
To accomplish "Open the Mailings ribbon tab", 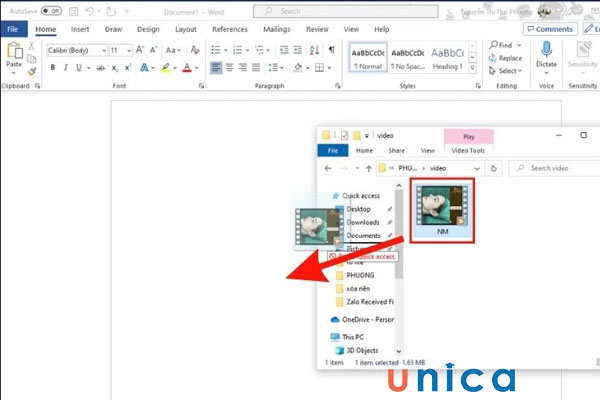I will pos(277,29).
